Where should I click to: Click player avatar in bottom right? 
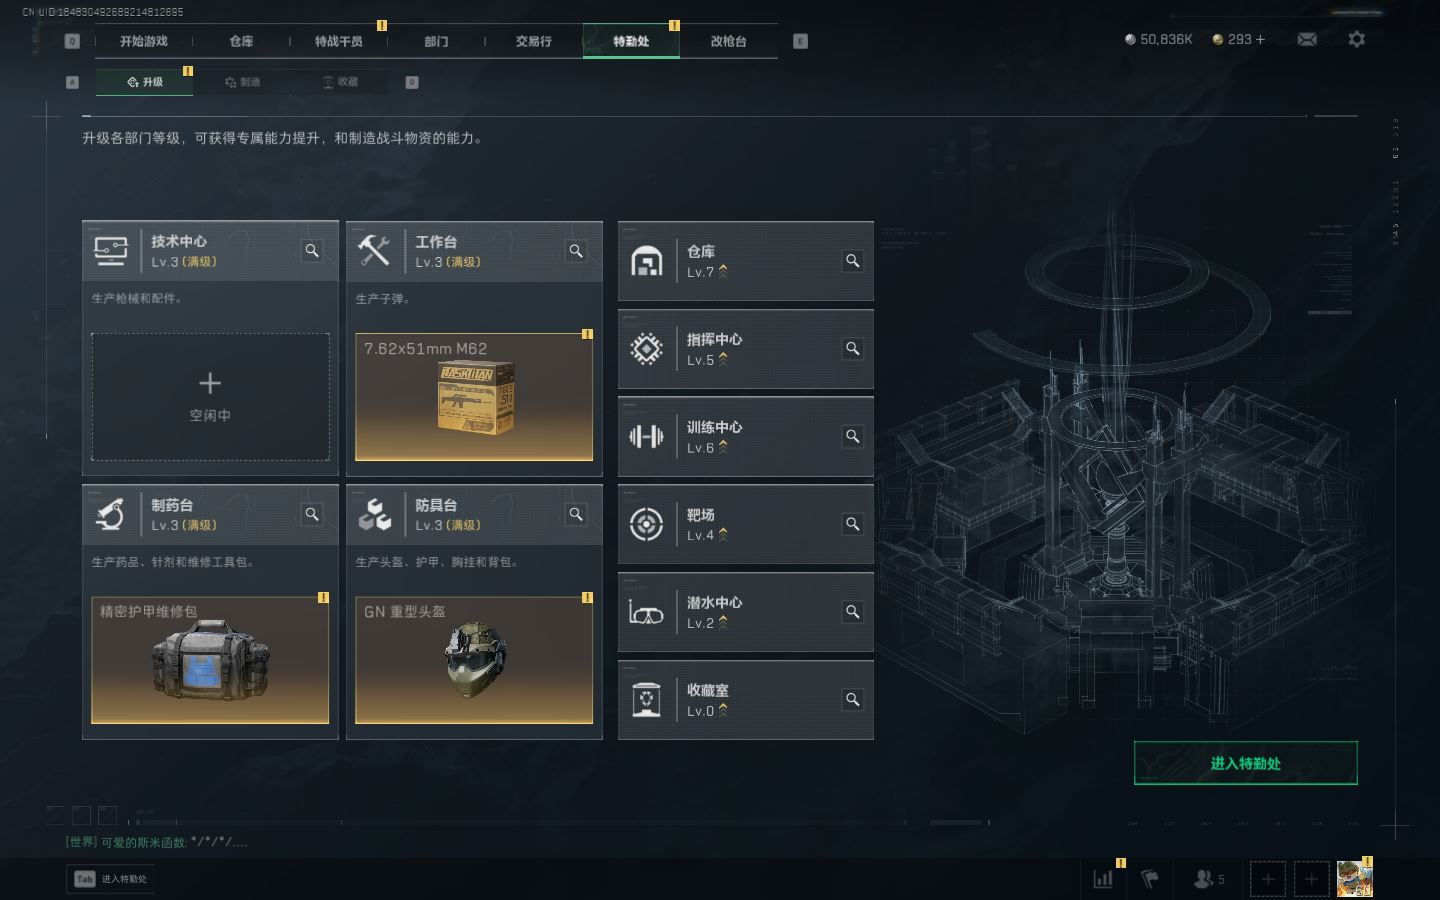(x=1355, y=879)
